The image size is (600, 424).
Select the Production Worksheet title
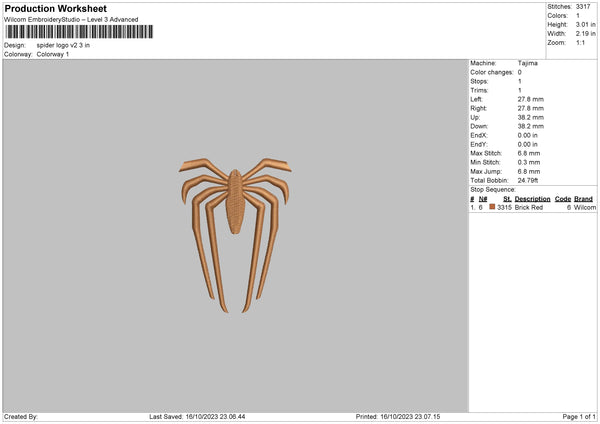[55, 8]
